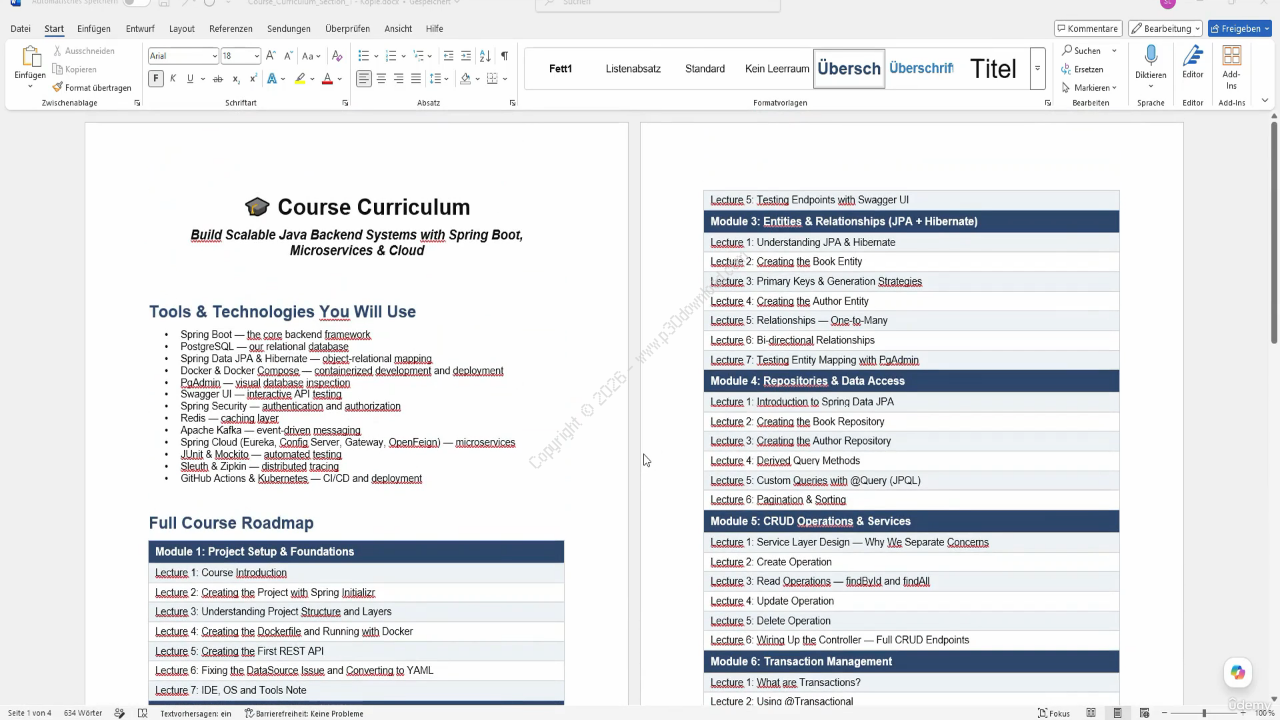The image size is (1280, 720).
Task: Select print layout view icon
Action: pos(1116,713)
